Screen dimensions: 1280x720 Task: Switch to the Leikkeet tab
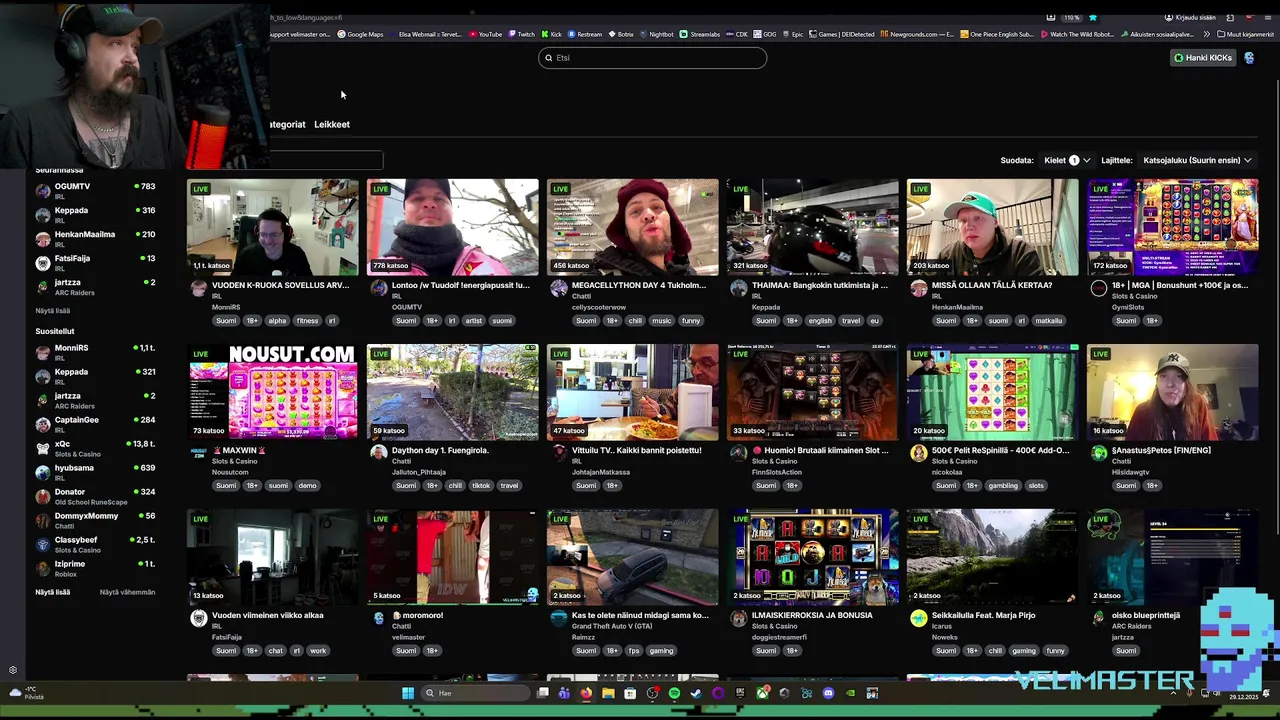point(332,124)
